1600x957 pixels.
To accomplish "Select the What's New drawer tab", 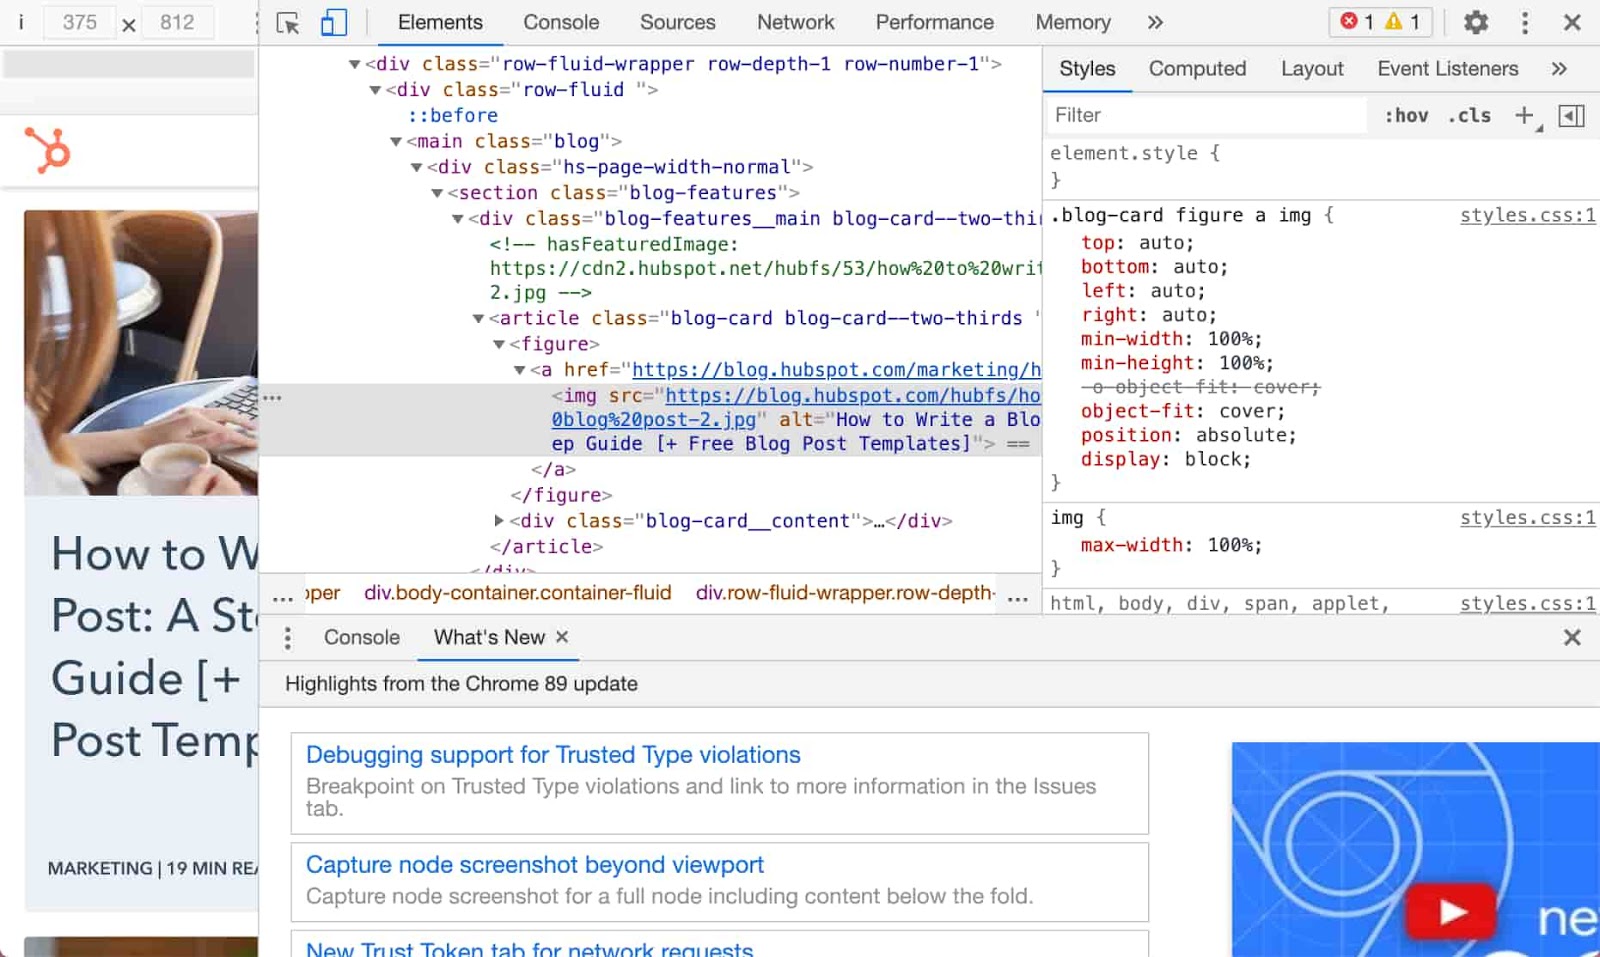I will tap(489, 637).
